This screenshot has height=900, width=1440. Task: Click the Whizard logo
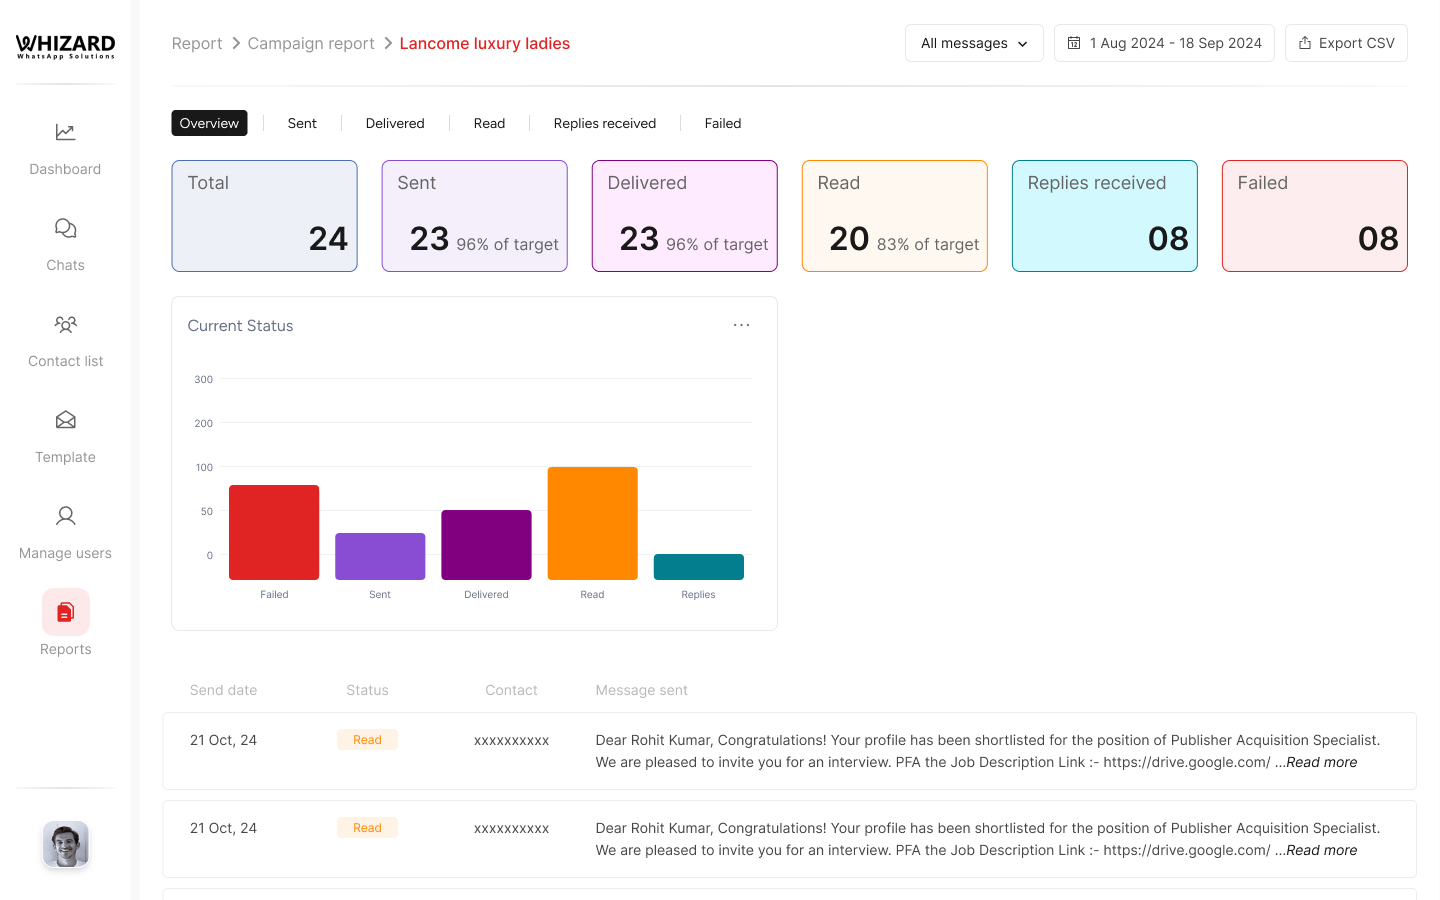point(65,46)
